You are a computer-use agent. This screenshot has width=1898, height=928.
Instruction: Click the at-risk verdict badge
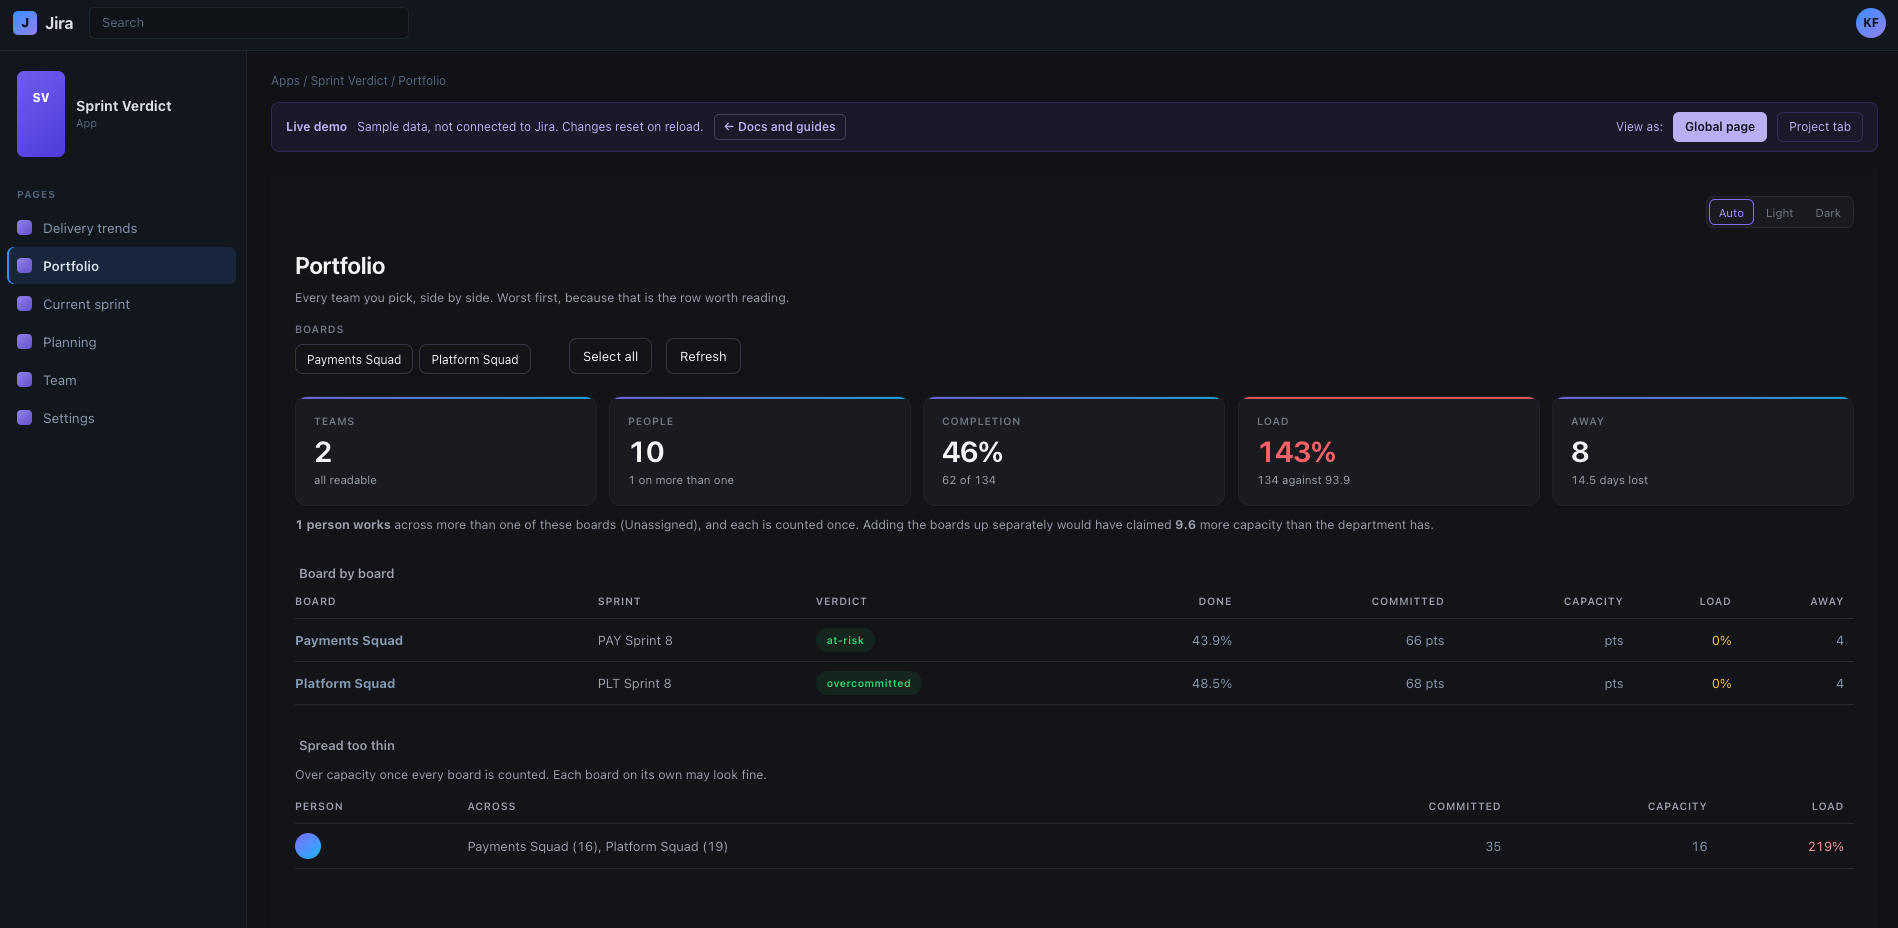845,640
